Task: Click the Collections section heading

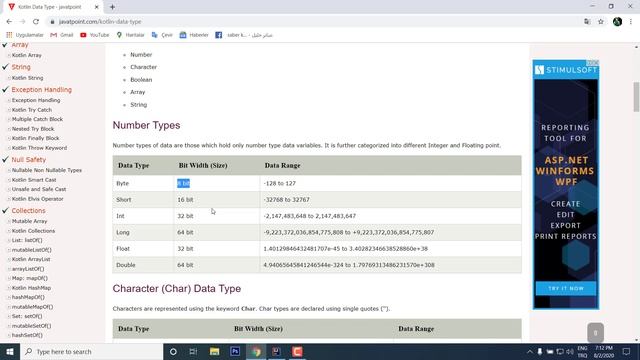Action: pos(28,211)
